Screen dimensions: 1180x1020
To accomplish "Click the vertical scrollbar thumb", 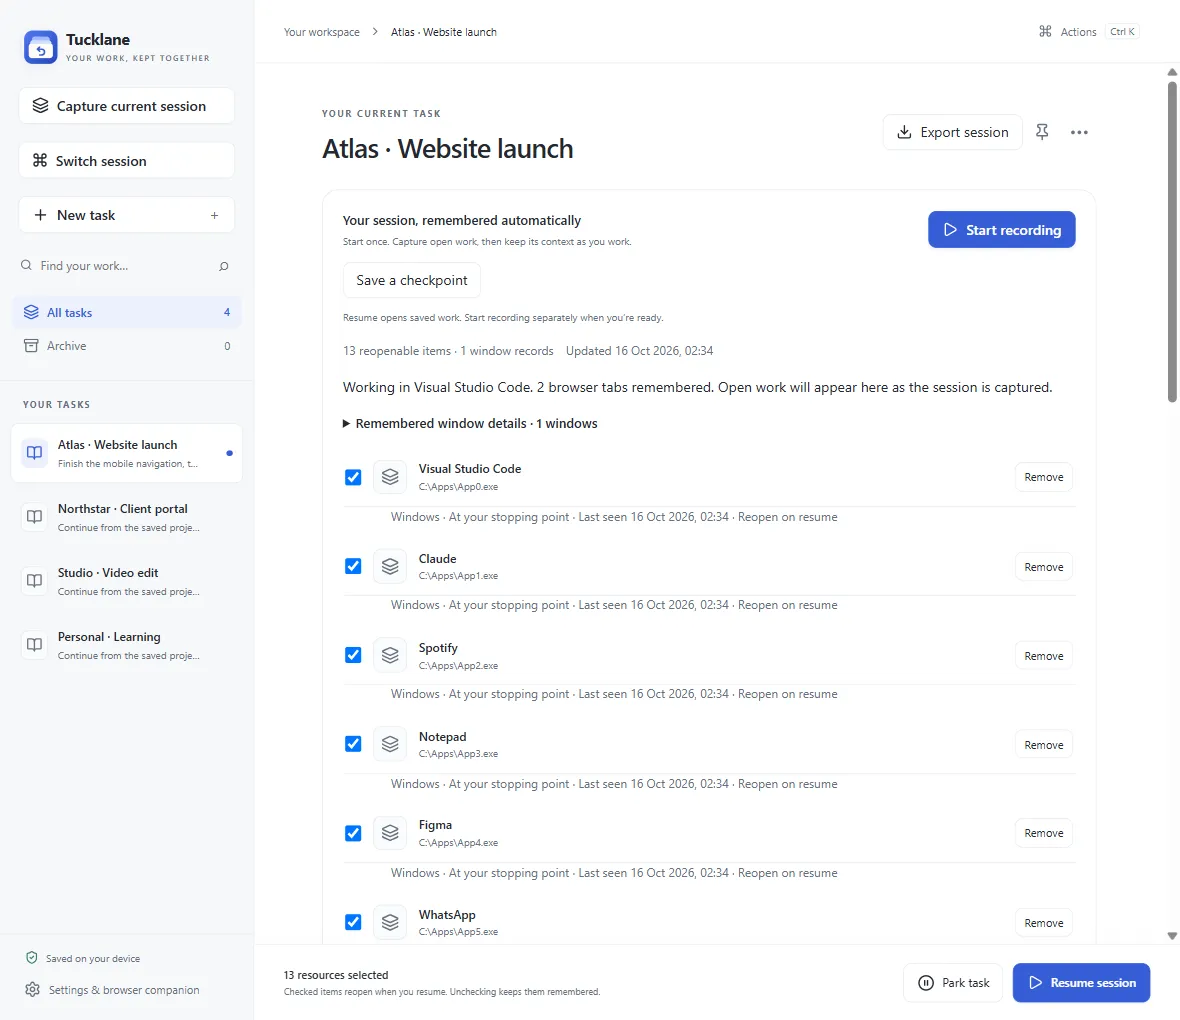I will (x=1172, y=241).
